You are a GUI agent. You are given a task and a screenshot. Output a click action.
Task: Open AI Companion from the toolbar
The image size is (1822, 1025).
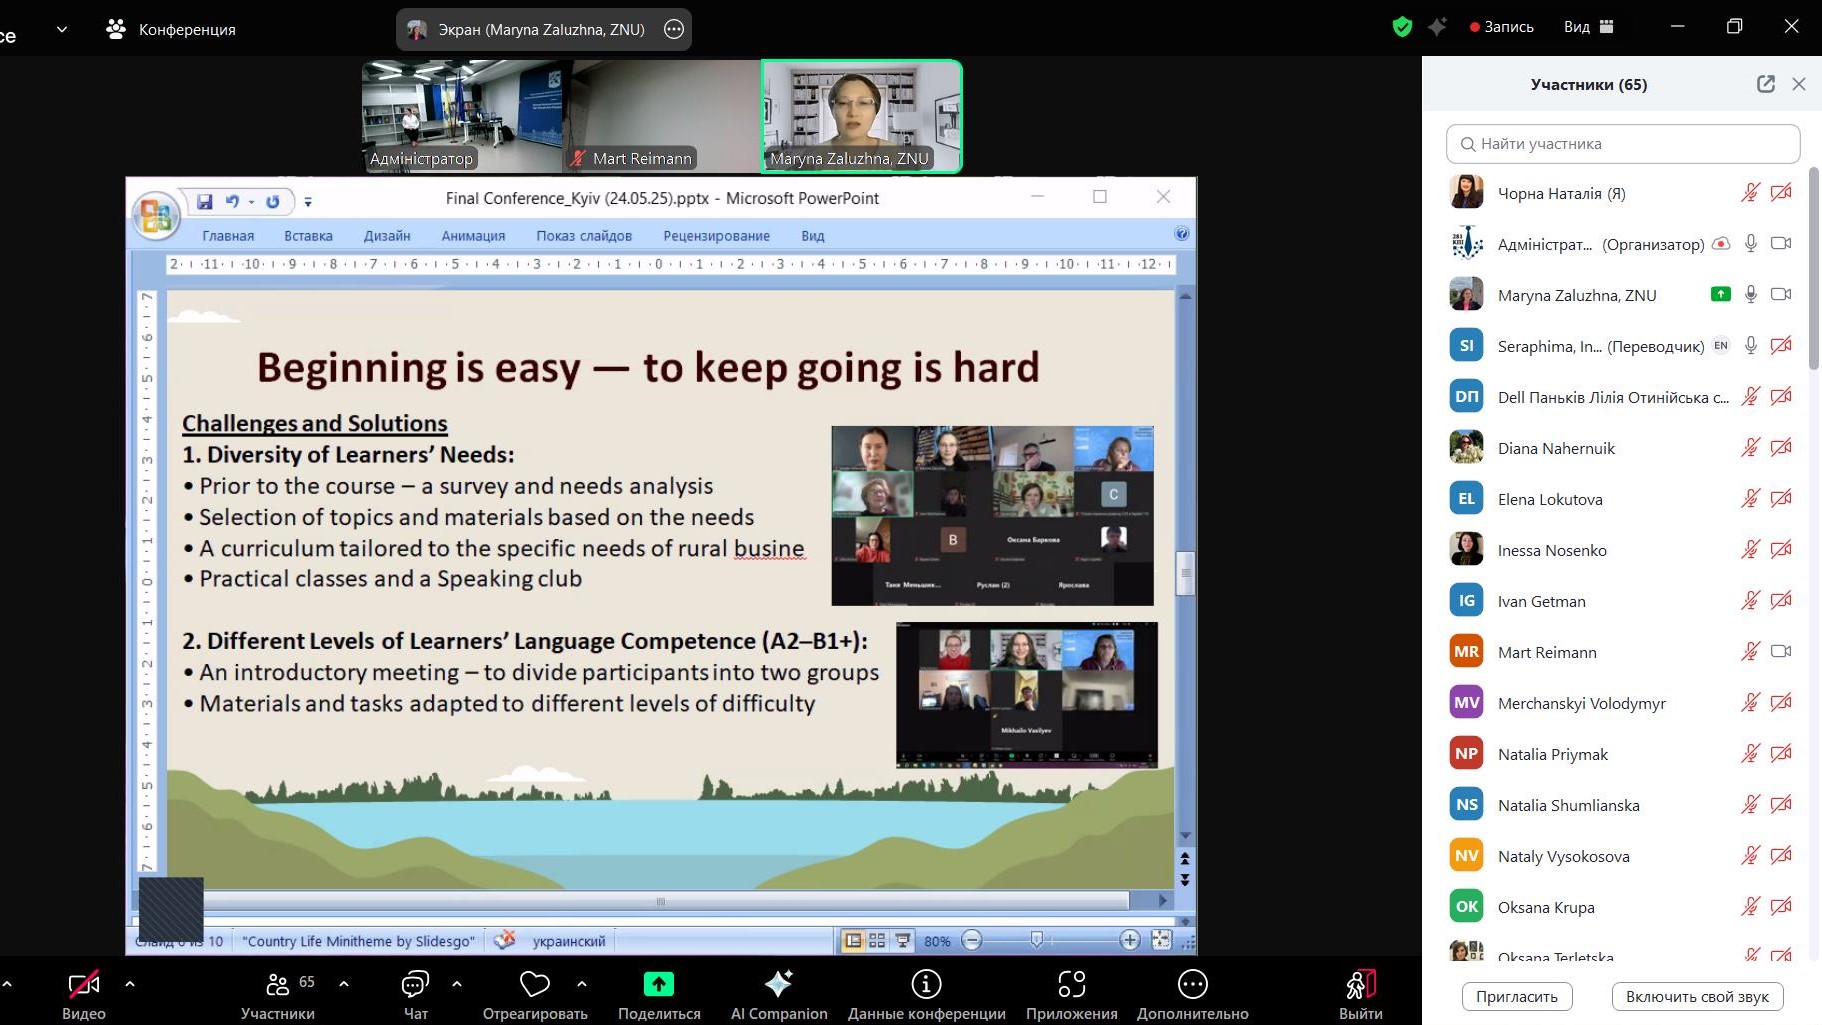coord(778,985)
